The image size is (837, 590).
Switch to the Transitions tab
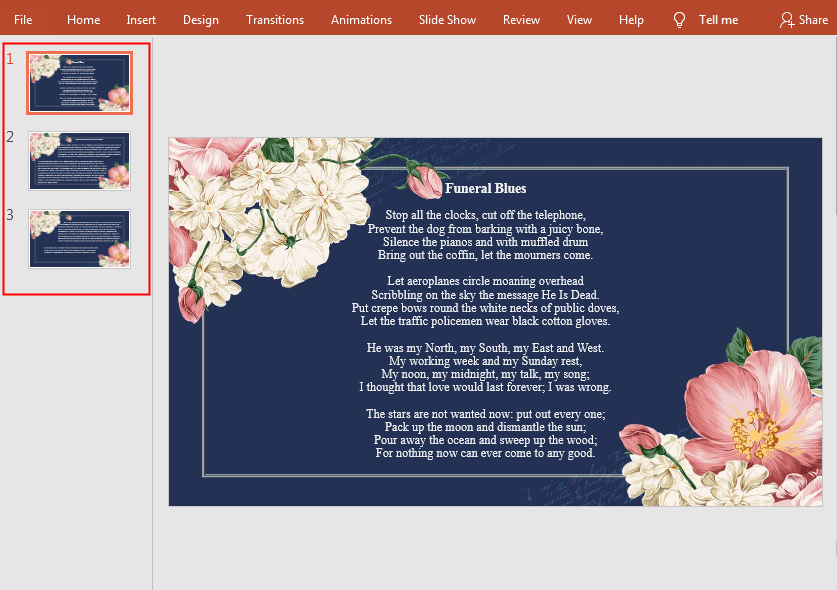[x=275, y=20]
